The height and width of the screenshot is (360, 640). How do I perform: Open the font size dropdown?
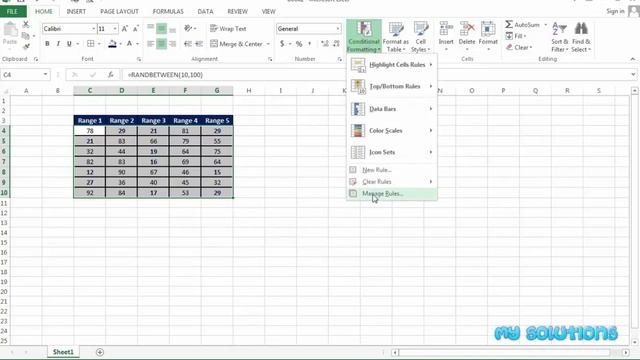pos(115,29)
